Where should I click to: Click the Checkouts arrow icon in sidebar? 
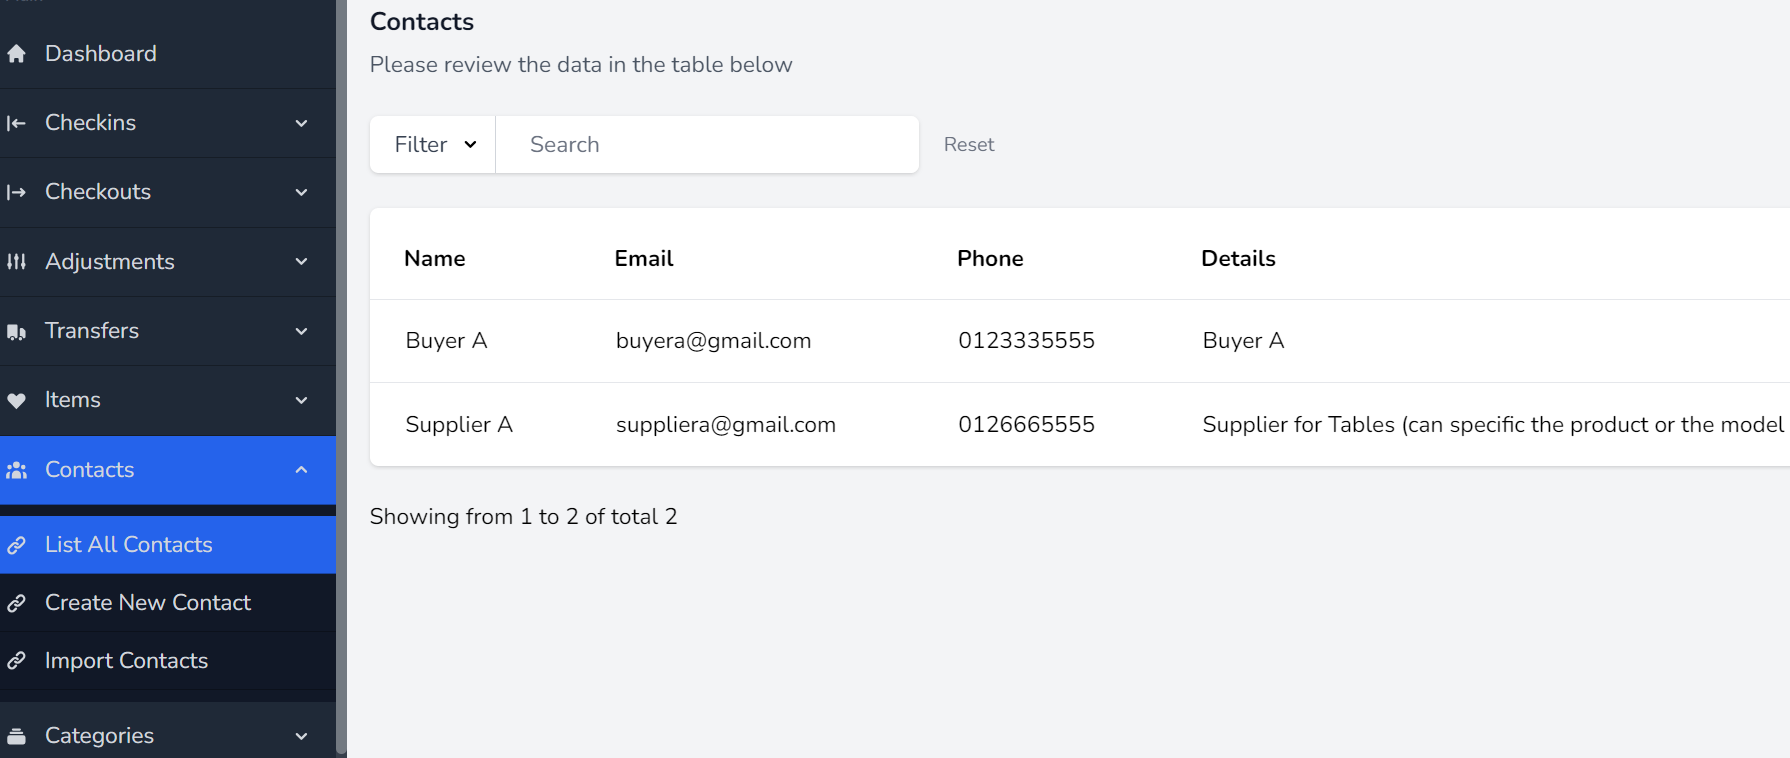point(16,192)
